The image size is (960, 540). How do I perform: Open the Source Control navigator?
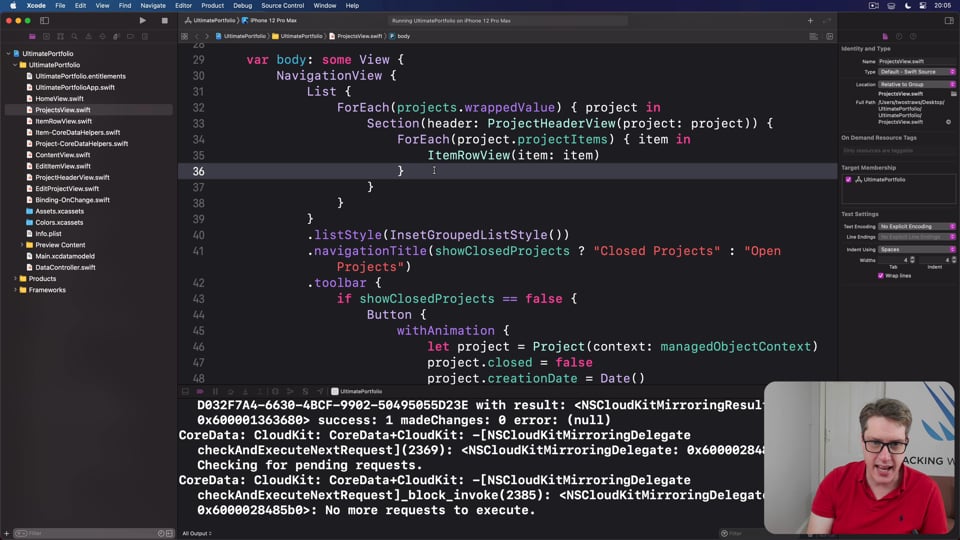(x=46, y=36)
